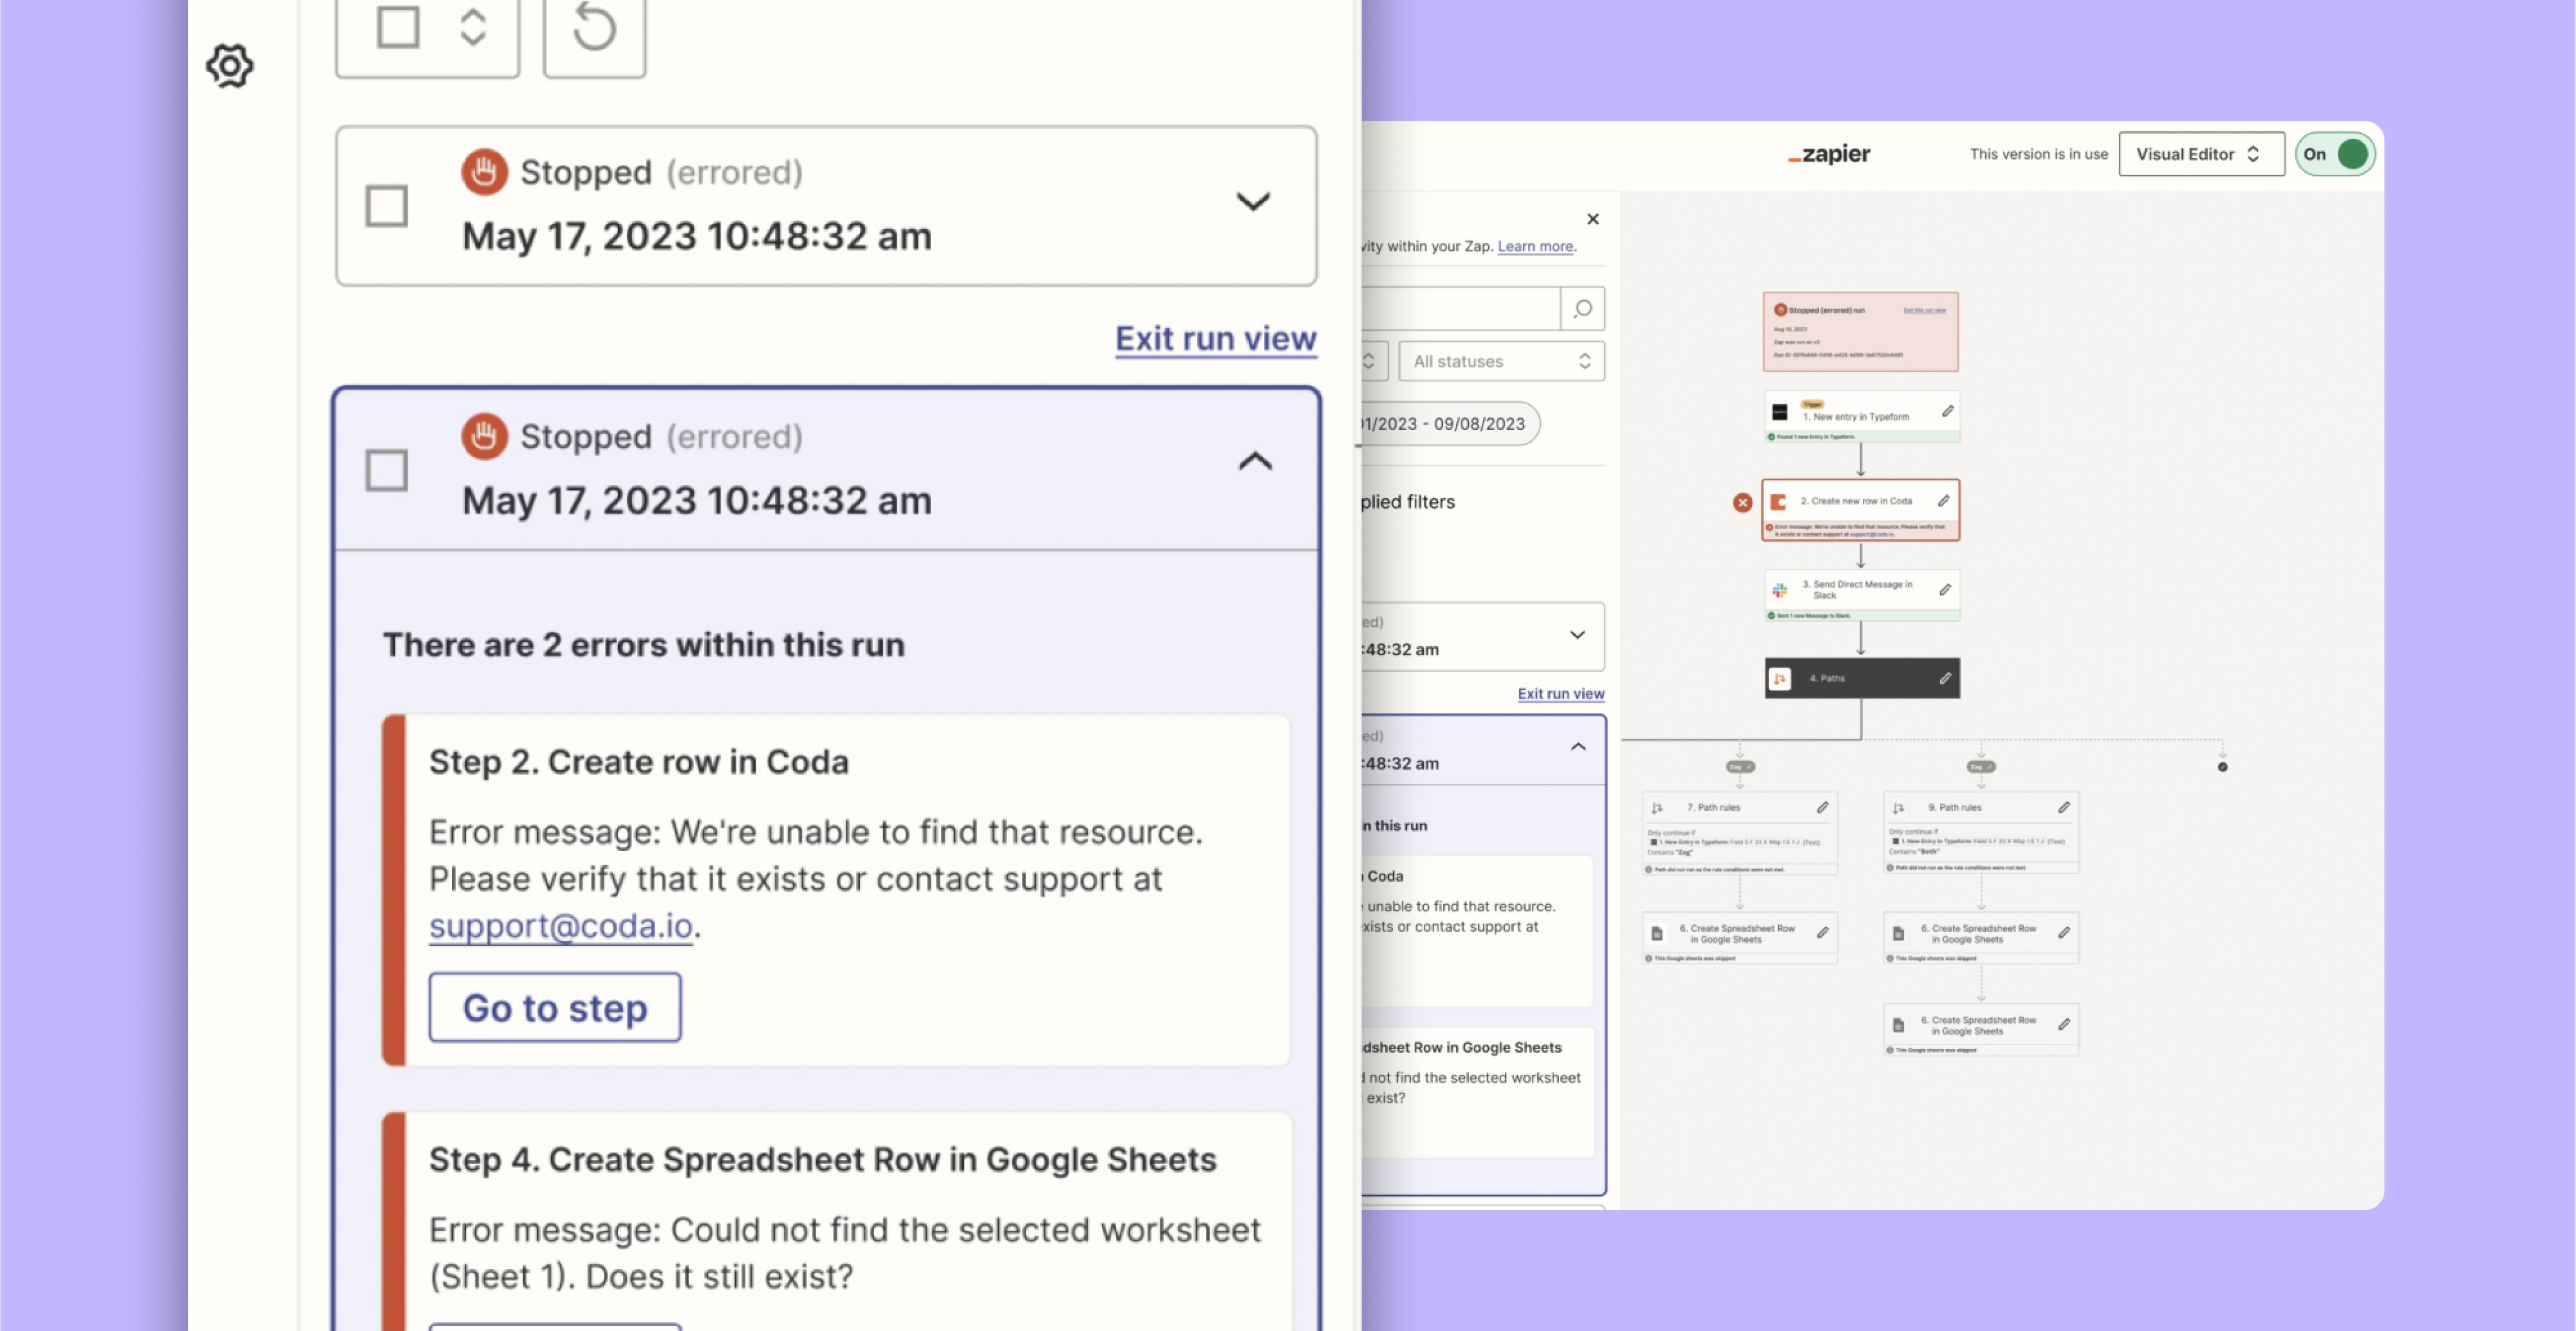Click the hand icon on the expanded Stopped card
The height and width of the screenshot is (1331, 2576).
tap(484, 437)
